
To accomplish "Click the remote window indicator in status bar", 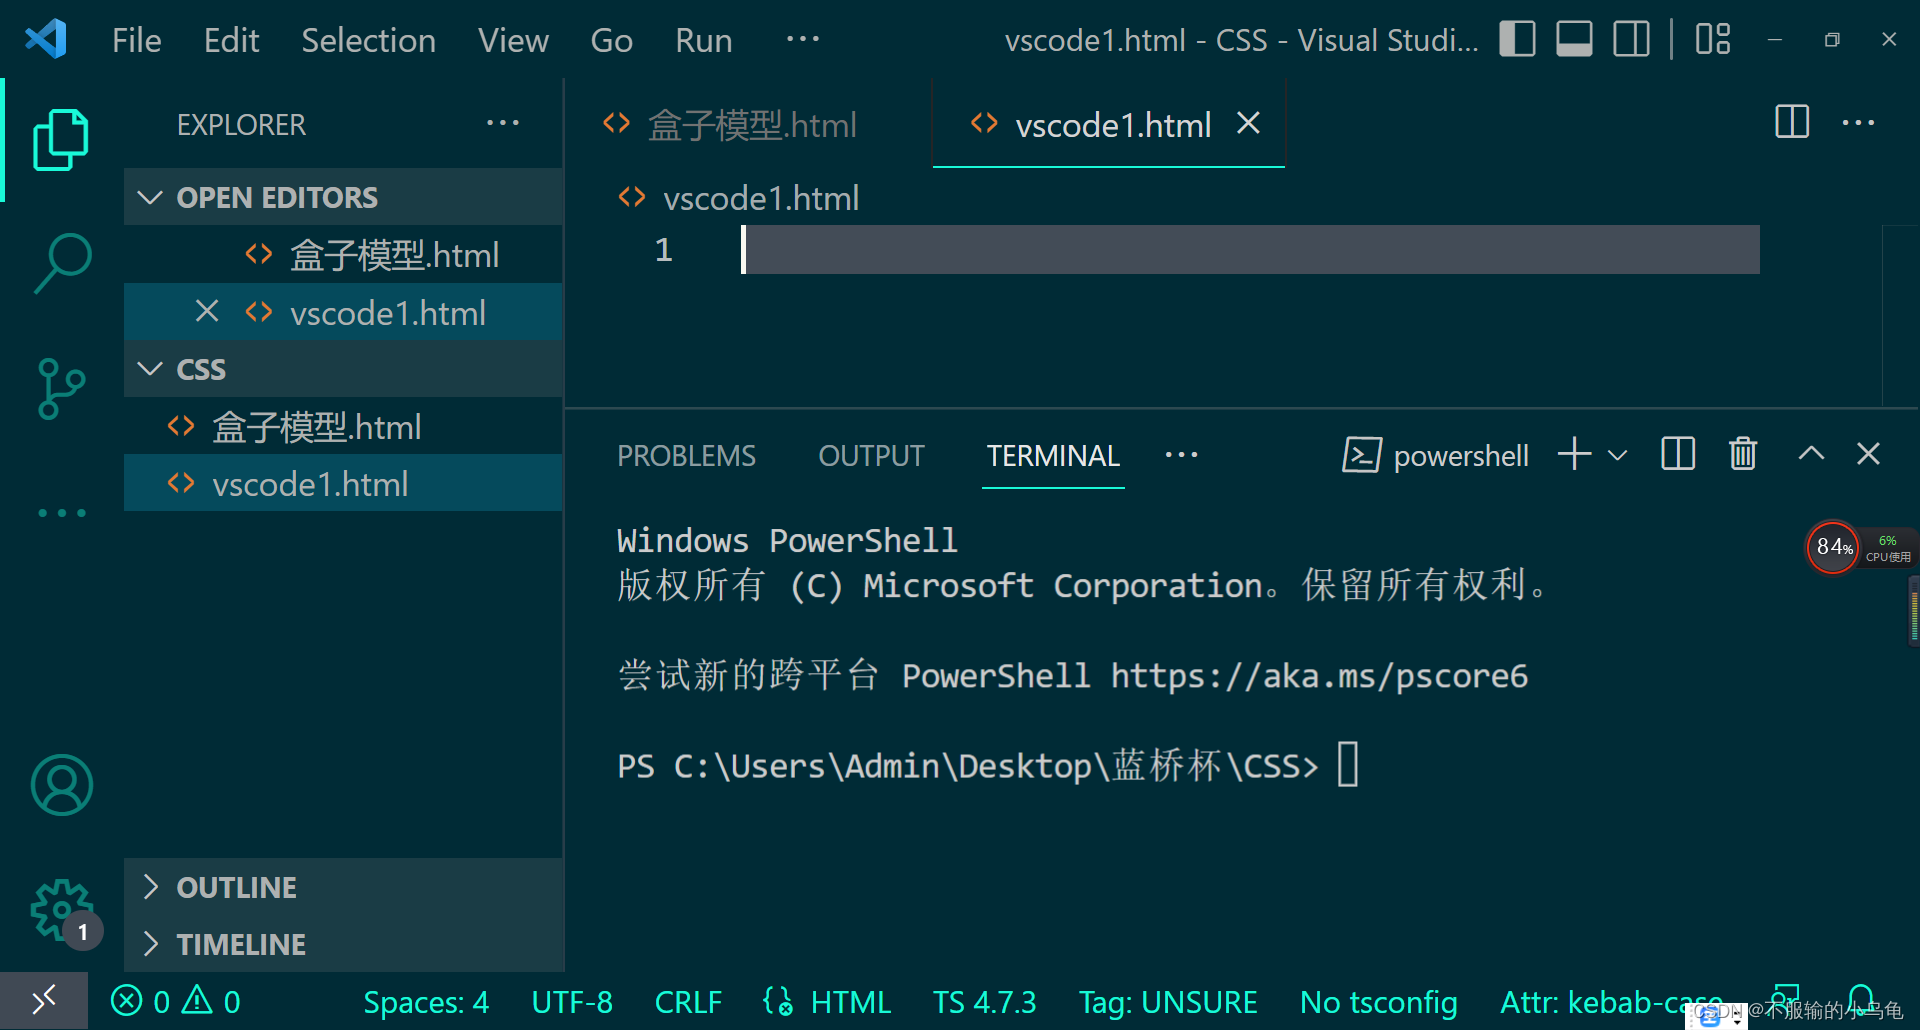I will [44, 1001].
